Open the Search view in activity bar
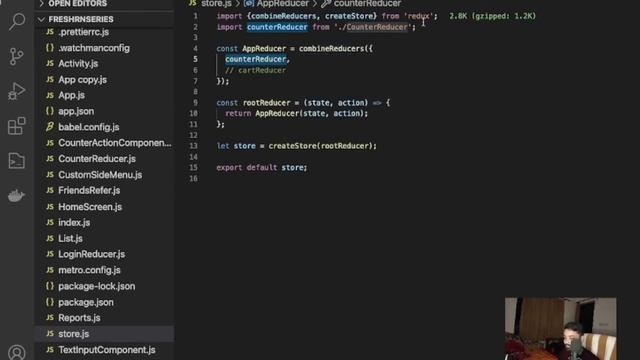This screenshot has width=640, height=360. click(x=17, y=21)
